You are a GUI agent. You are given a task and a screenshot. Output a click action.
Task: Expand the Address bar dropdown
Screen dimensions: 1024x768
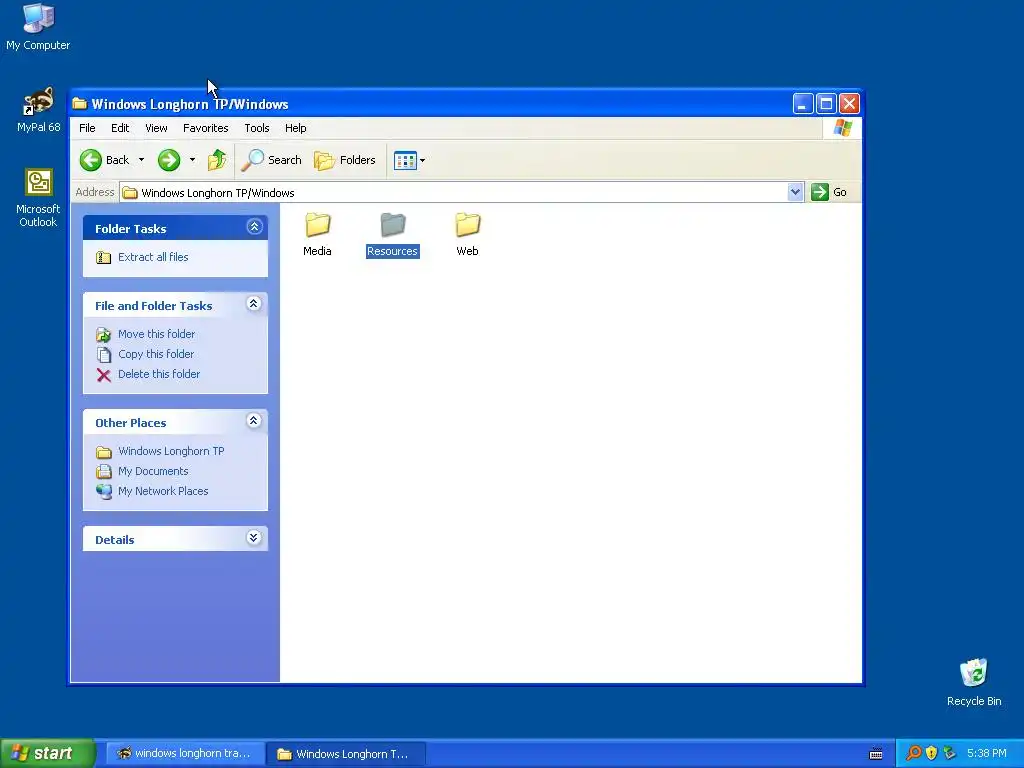(795, 192)
